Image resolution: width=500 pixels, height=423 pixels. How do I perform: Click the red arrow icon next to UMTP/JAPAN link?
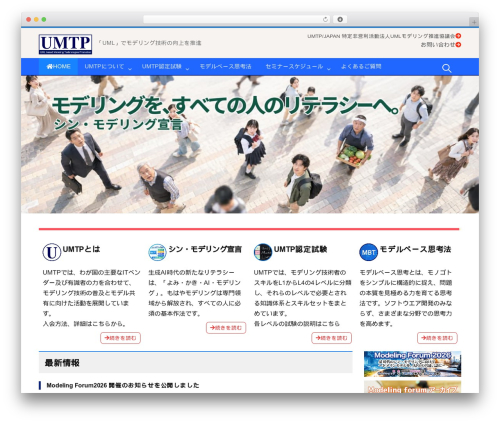pyautogui.click(x=458, y=36)
